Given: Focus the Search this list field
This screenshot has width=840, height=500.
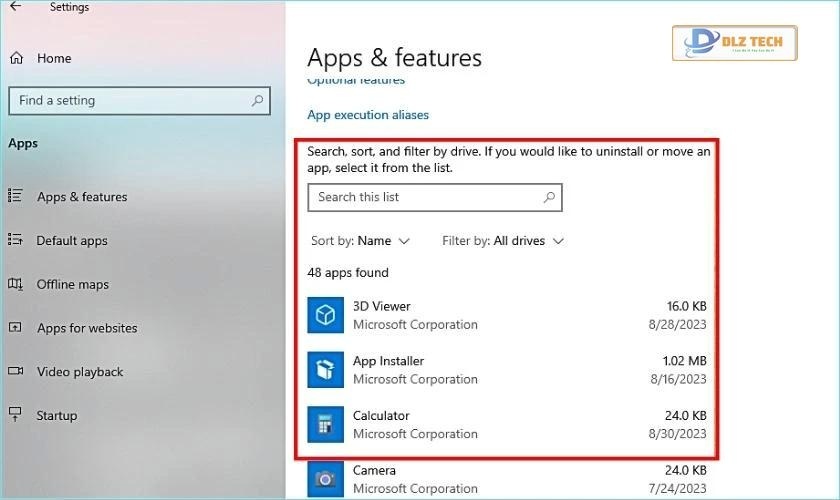Looking at the screenshot, I should click(x=425, y=197).
